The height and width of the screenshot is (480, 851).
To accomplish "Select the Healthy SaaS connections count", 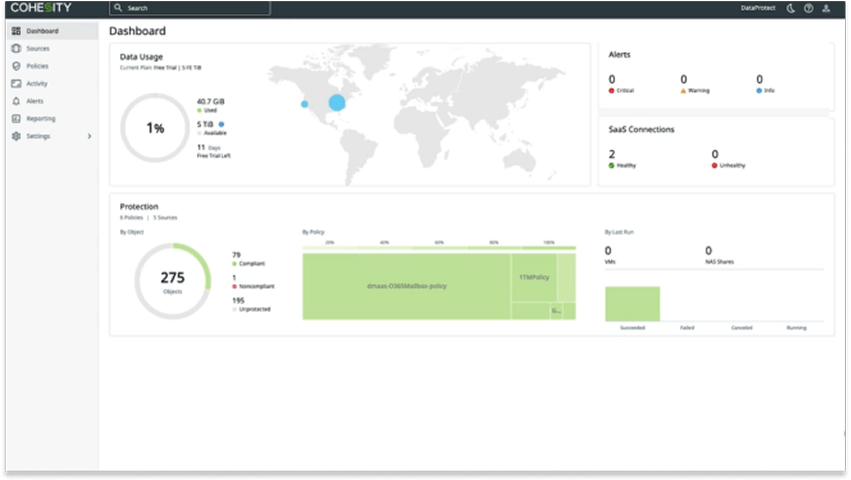I will coord(612,154).
